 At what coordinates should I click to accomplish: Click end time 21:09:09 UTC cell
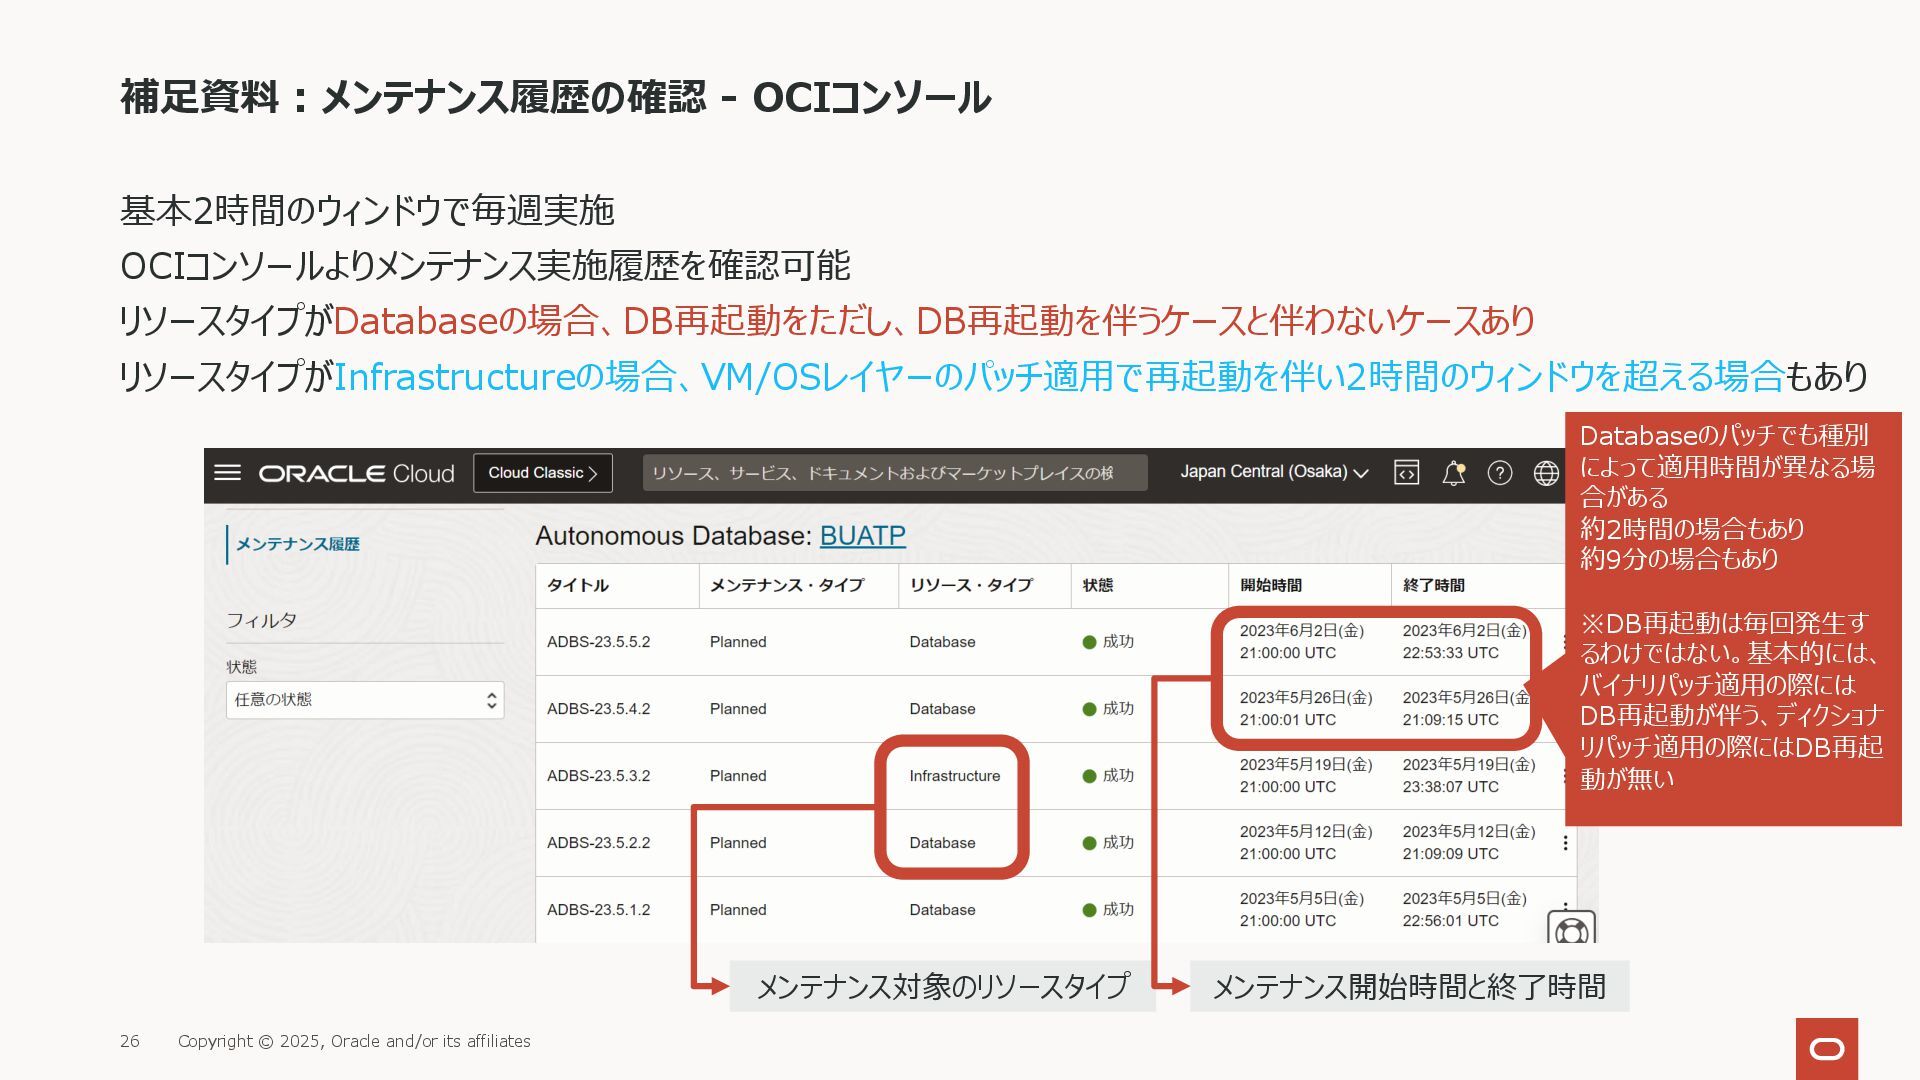tap(1469, 843)
